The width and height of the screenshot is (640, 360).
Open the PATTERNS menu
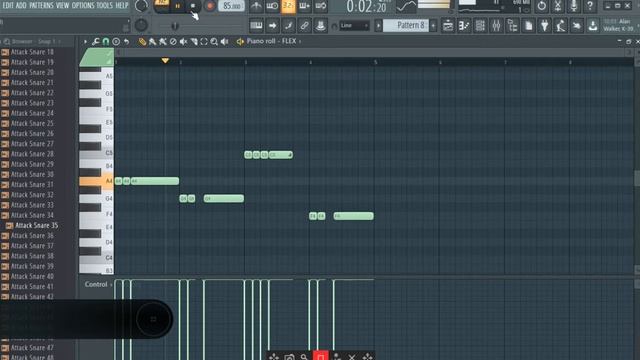(41, 5)
